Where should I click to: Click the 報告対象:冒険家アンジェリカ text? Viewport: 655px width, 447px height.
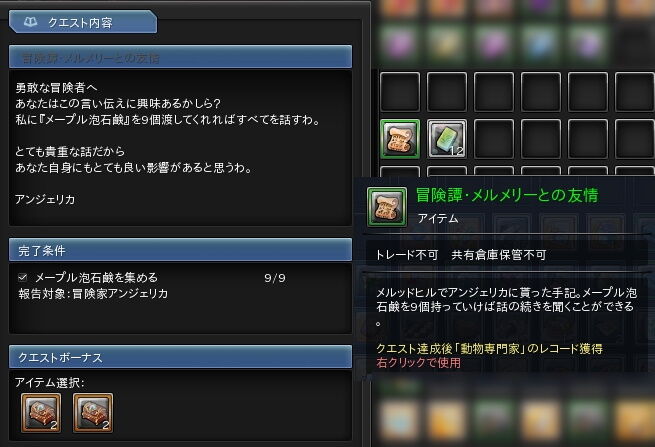click(93, 293)
